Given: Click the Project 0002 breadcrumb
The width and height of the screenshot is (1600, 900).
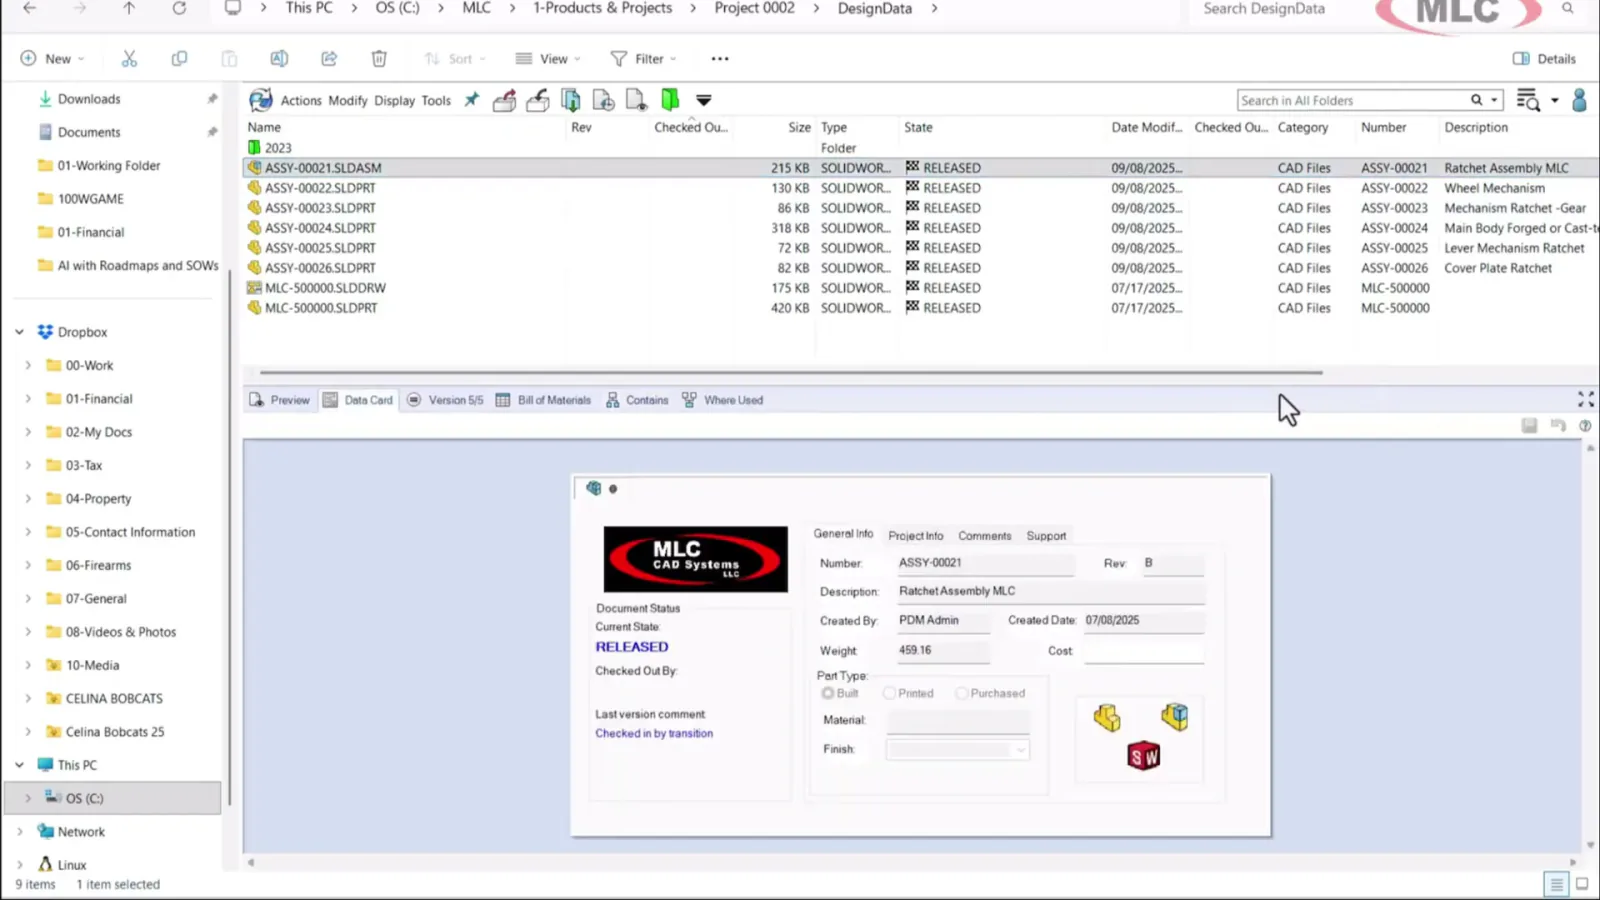Looking at the screenshot, I should tap(755, 8).
